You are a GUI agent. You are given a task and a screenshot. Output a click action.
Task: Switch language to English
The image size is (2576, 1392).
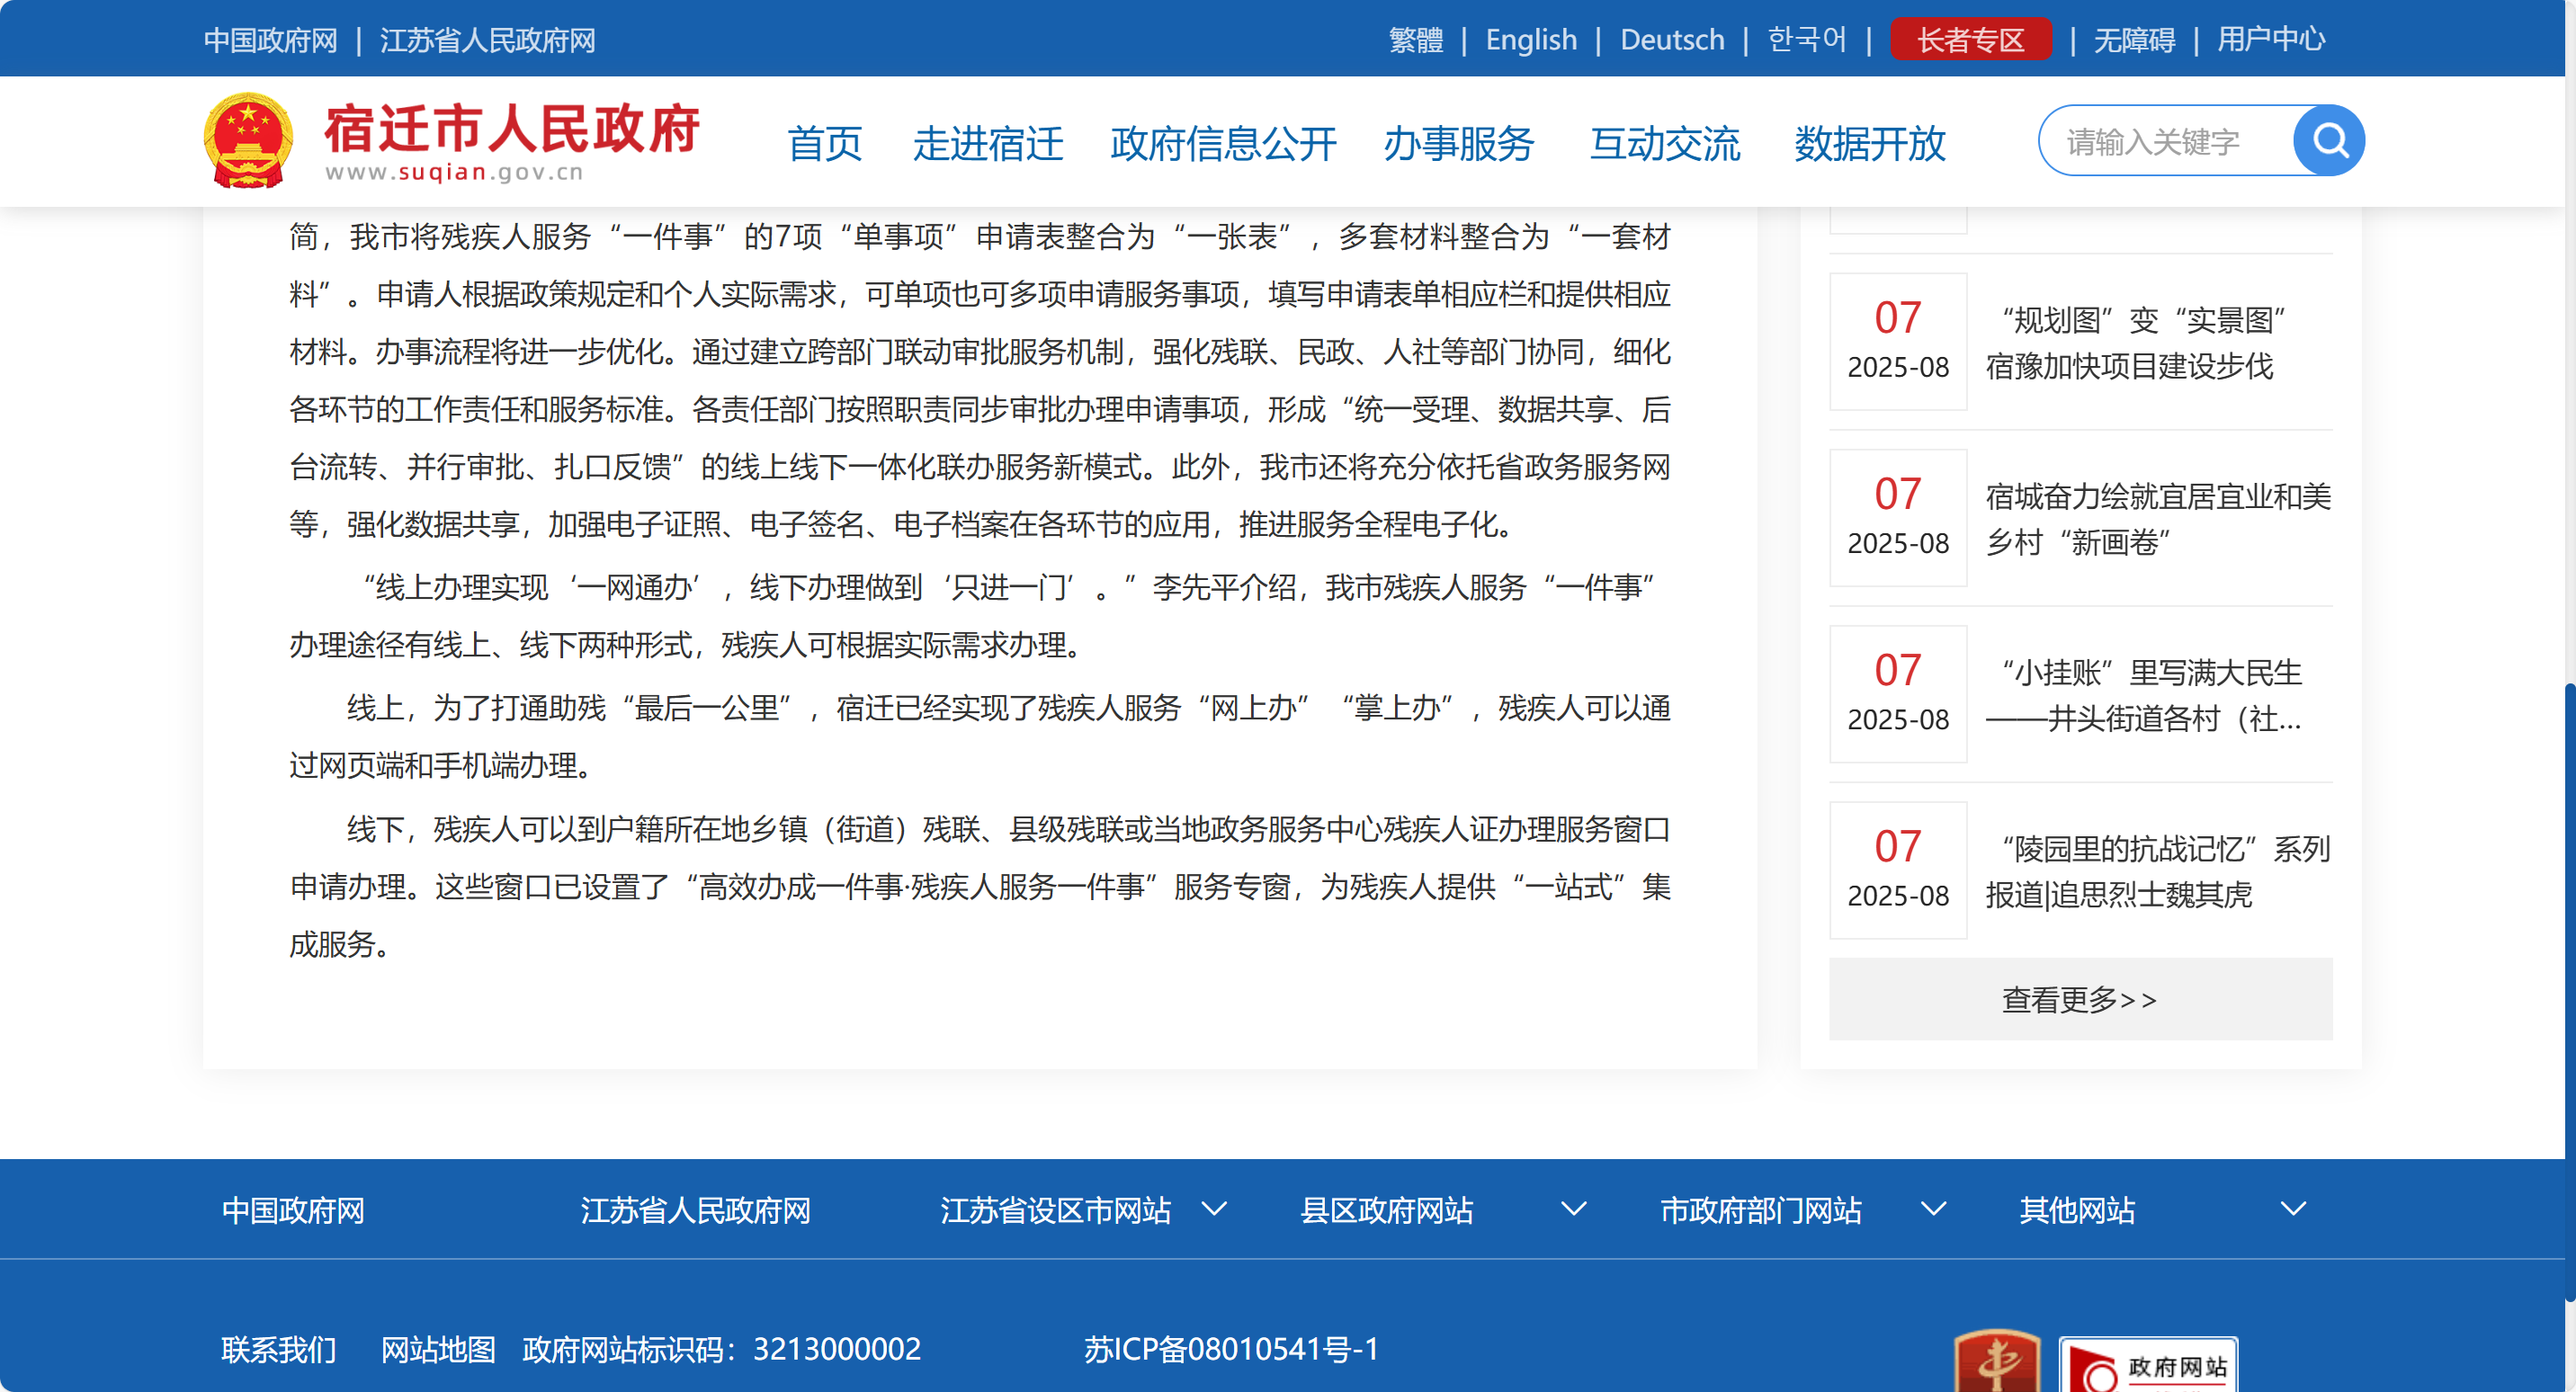[x=1530, y=40]
